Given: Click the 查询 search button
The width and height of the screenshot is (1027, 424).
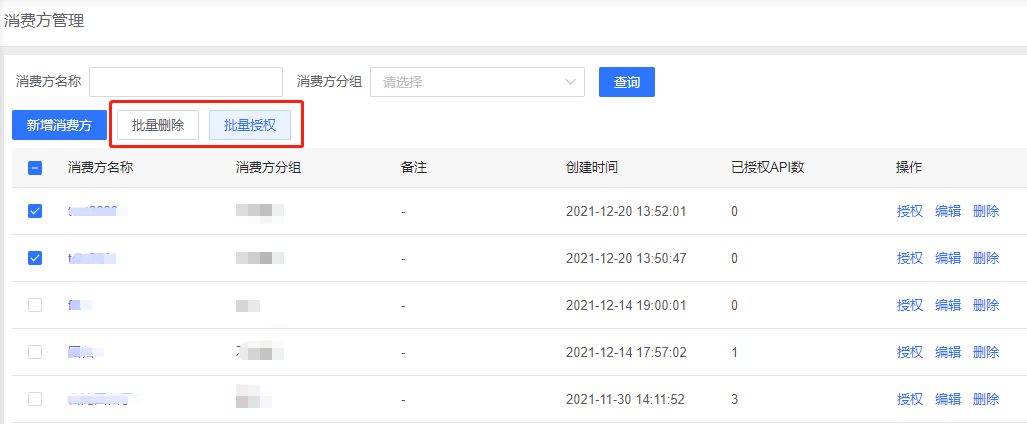Looking at the screenshot, I should [x=627, y=82].
